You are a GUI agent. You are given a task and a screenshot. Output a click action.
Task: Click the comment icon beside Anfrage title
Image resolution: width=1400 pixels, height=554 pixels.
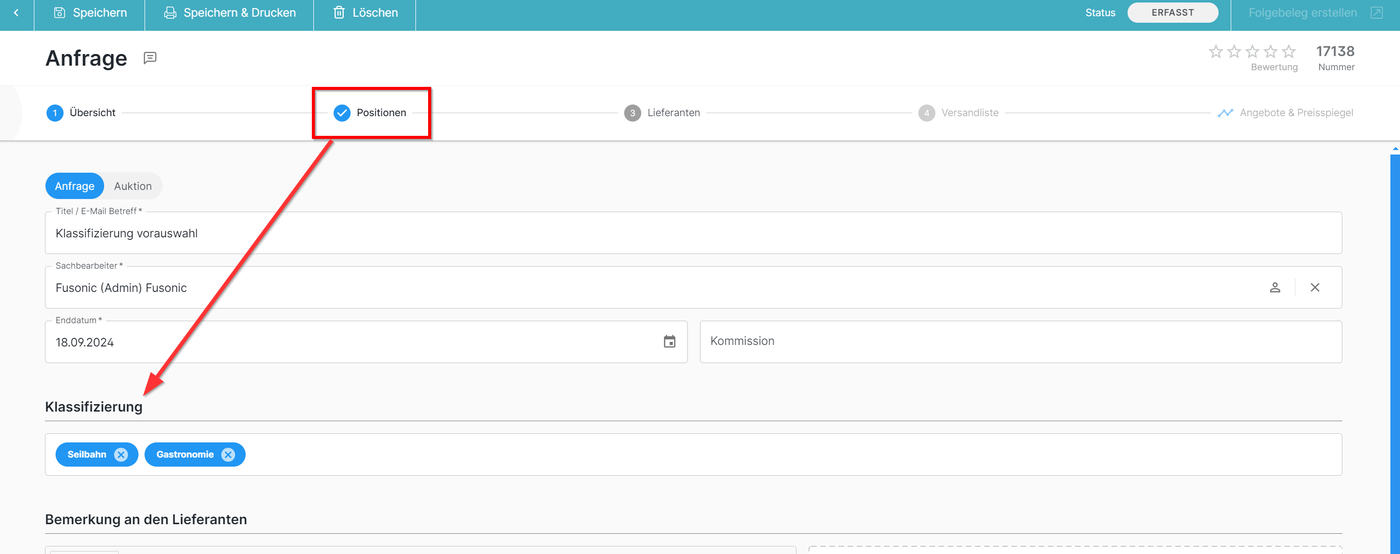point(150,58)
